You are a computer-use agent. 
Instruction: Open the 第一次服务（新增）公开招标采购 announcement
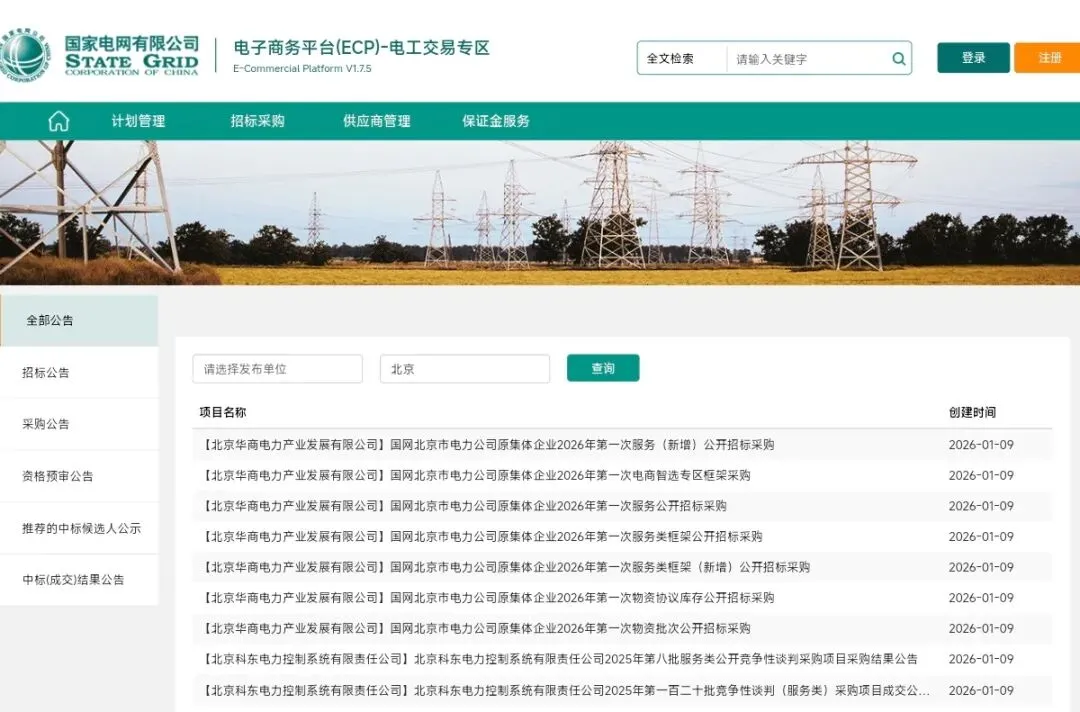click(487, 445)
